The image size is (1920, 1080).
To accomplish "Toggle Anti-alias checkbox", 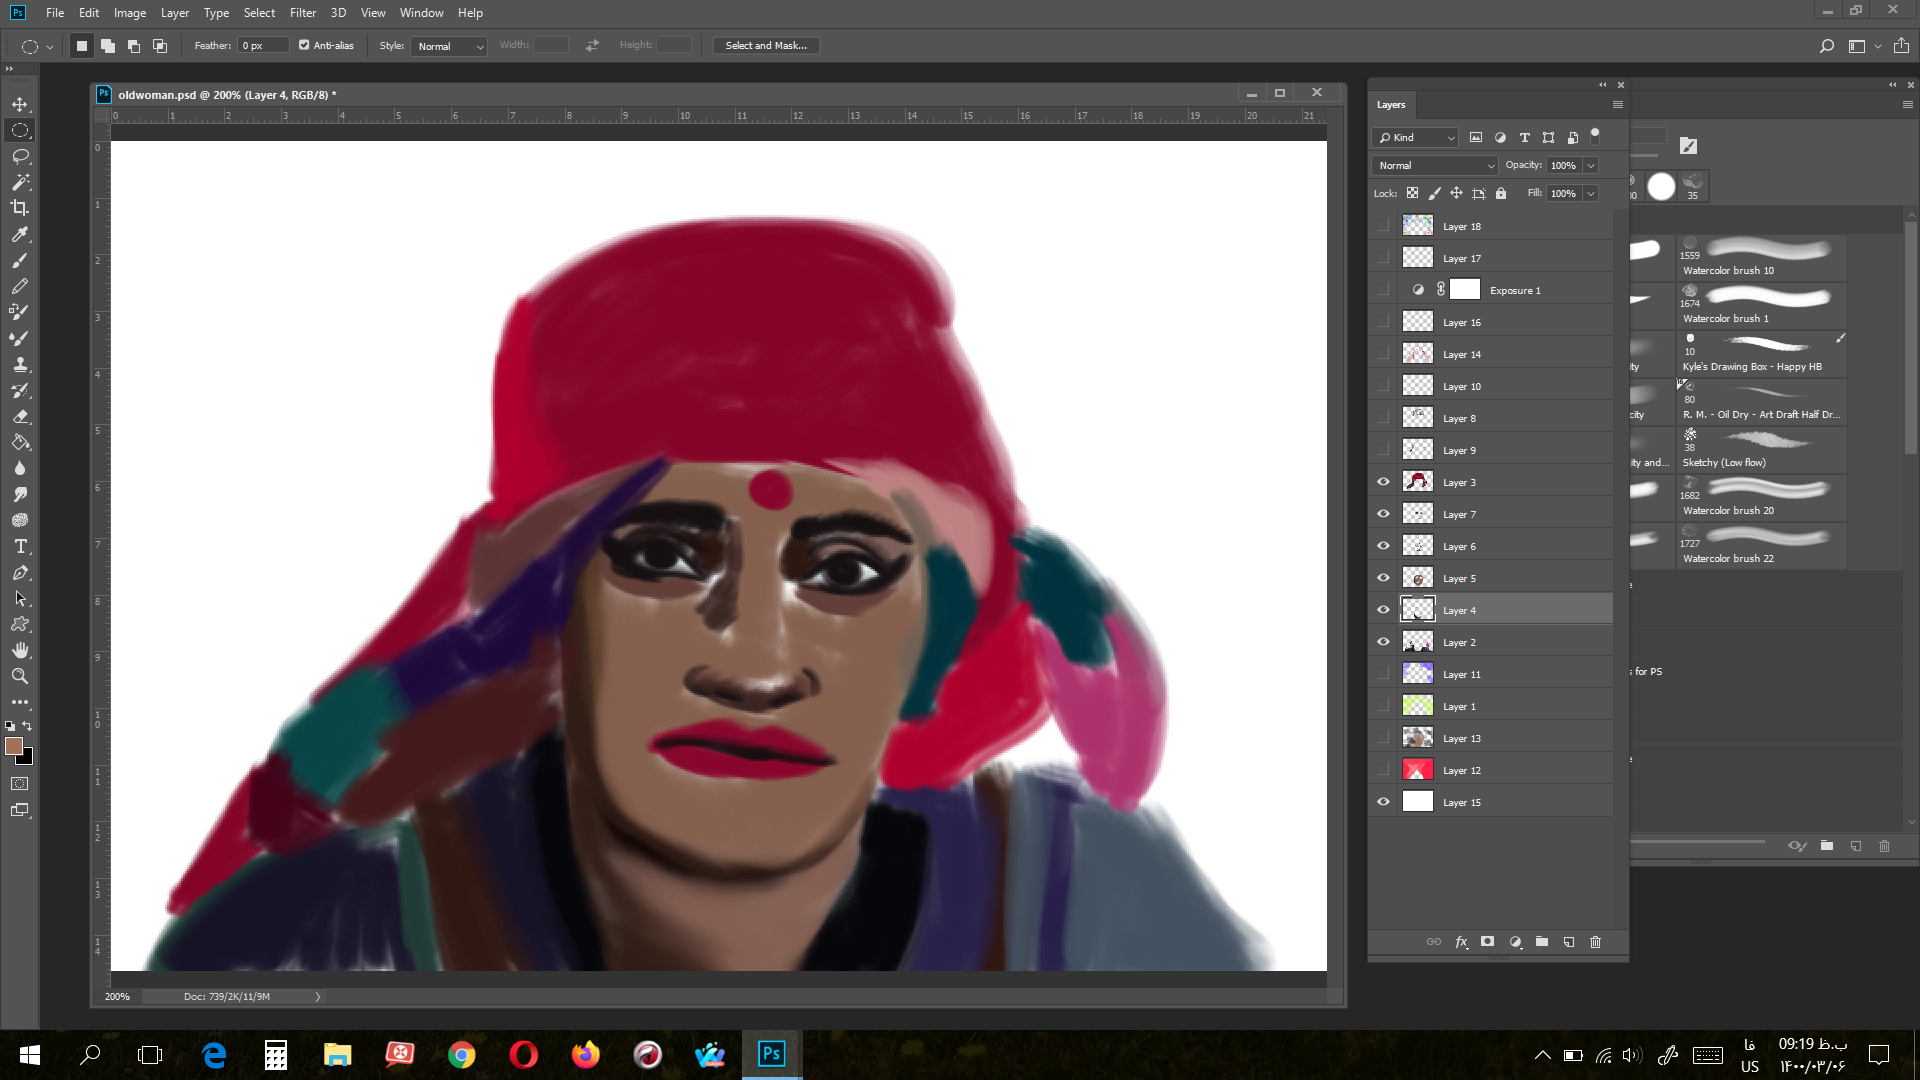I will click(x=304, y=45).
